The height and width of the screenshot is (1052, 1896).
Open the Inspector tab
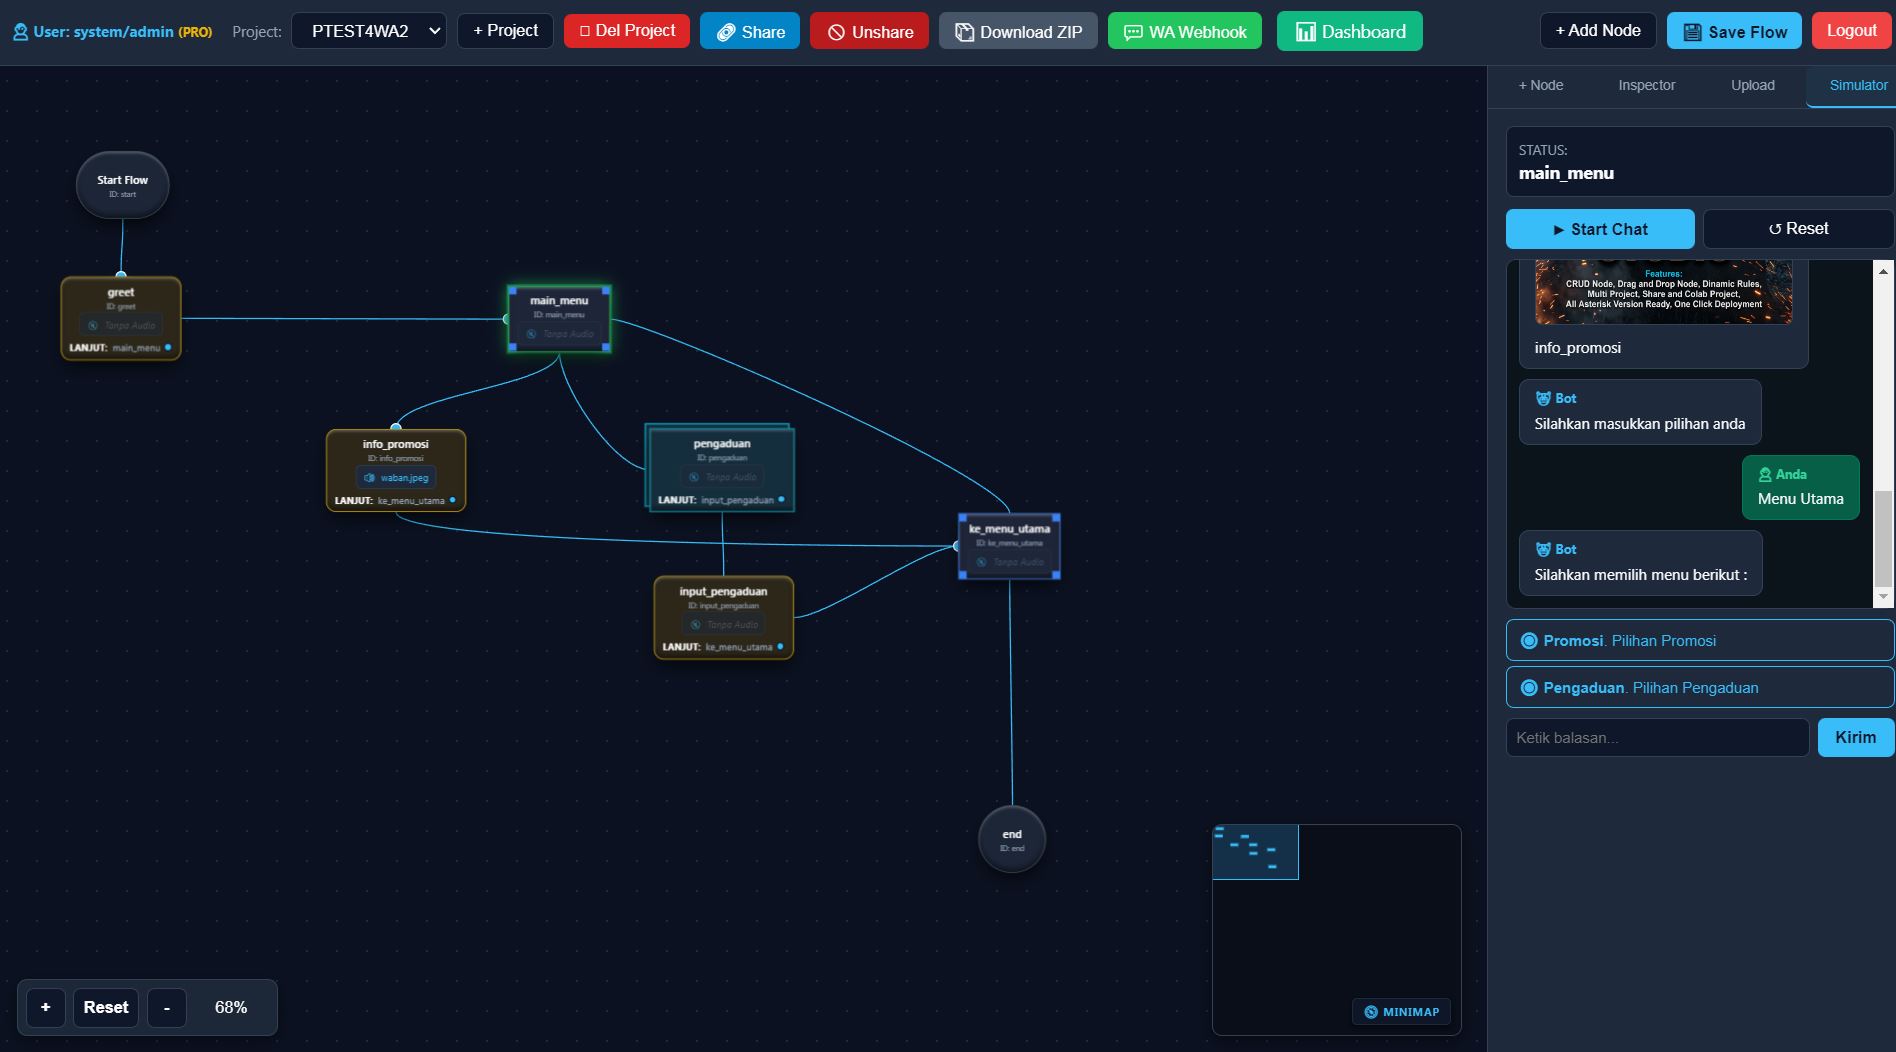(x=1647, y=85)
